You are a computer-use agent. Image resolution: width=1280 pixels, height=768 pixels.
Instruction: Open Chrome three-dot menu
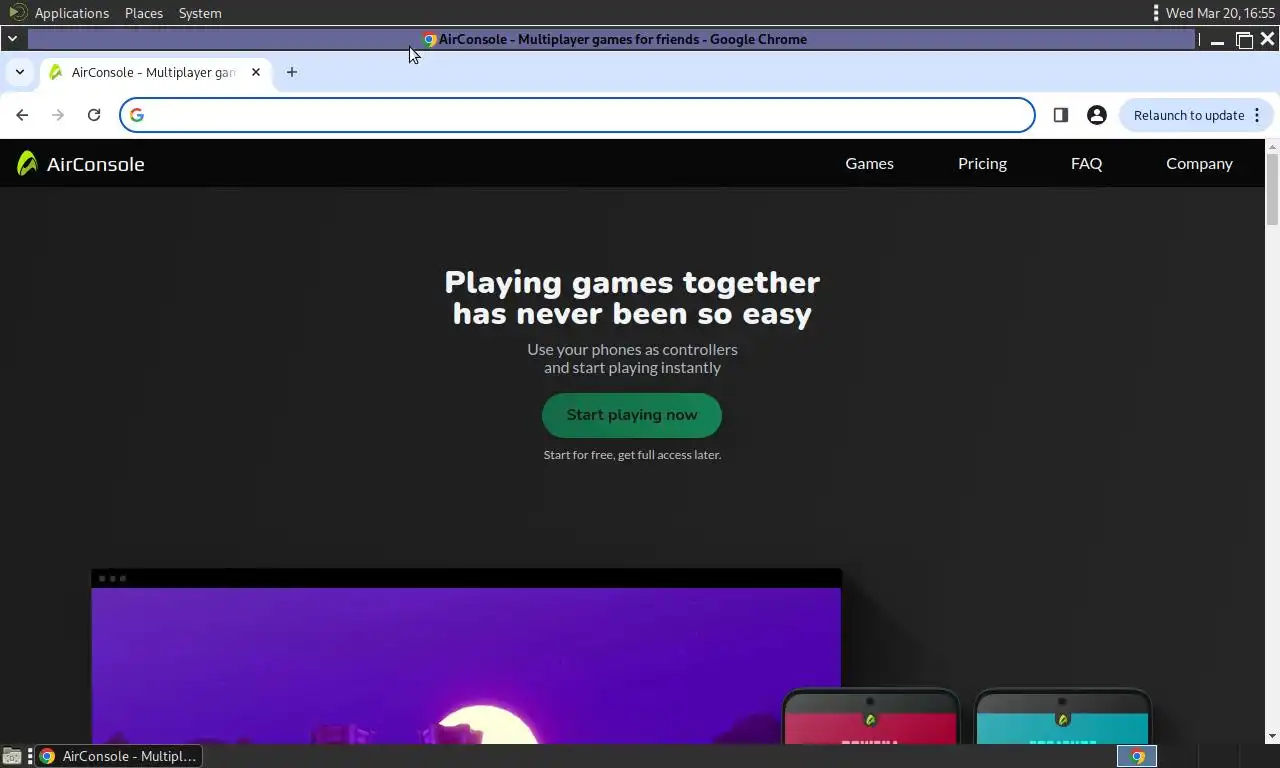click(x=1257, y=115)
